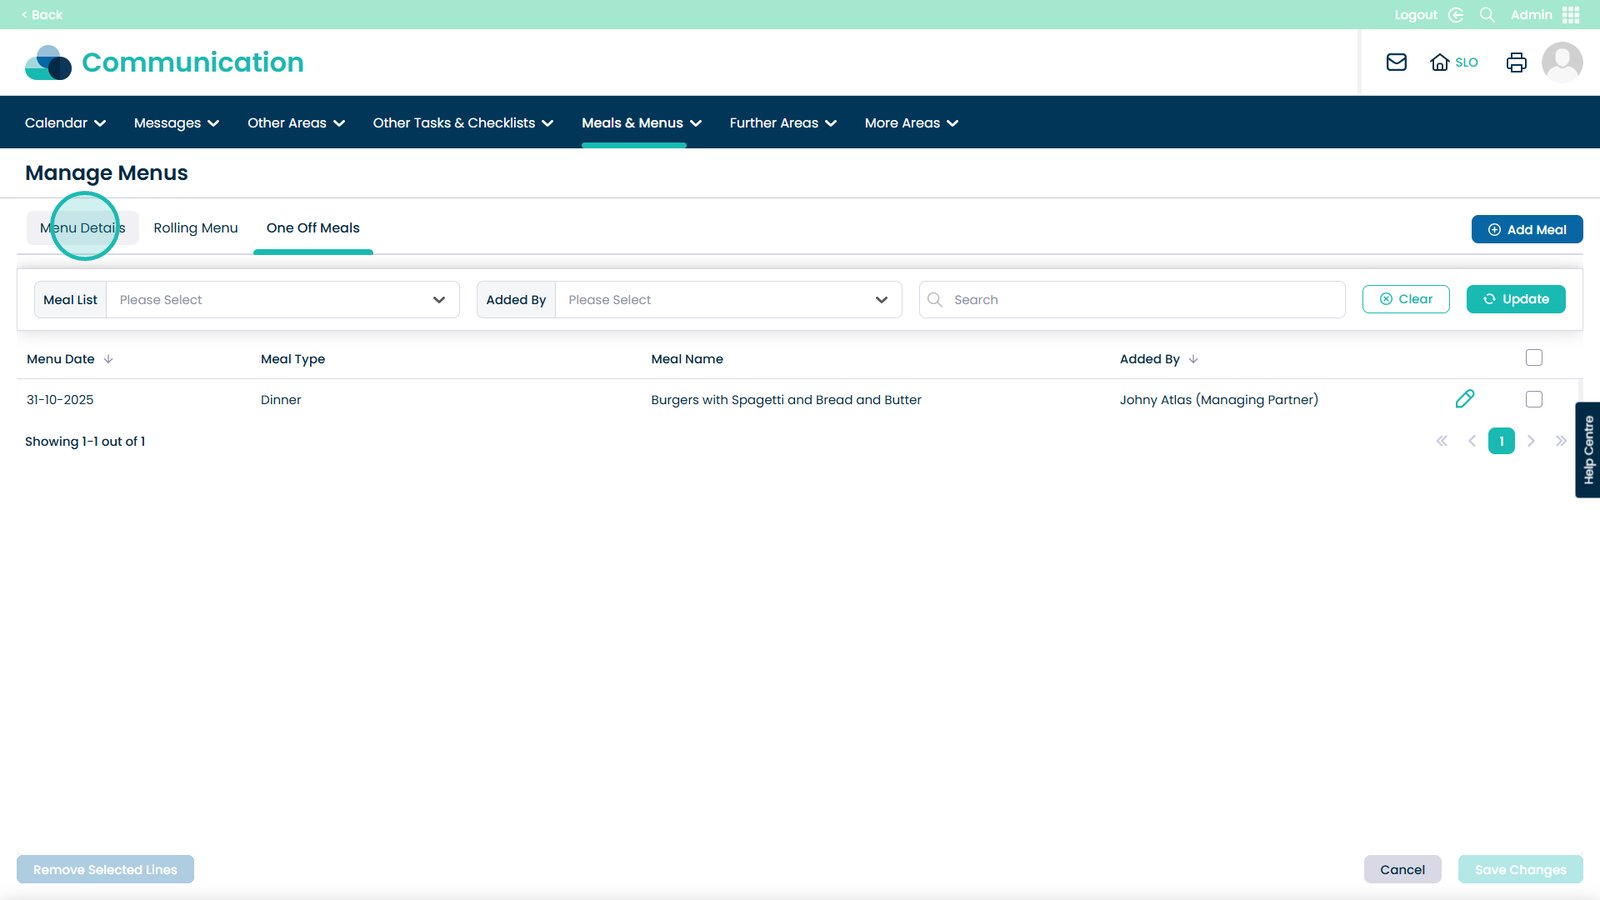Open the user profile avatar

pos(1561,62)
